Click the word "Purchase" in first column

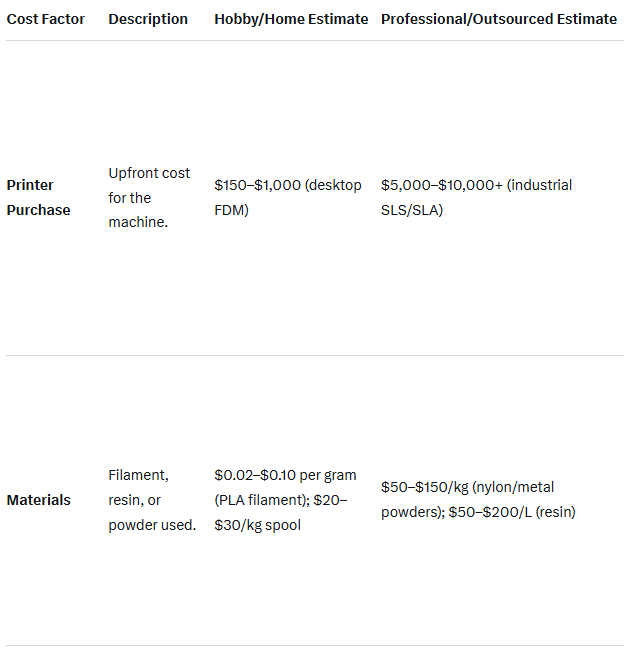click(x=38, y=210)
